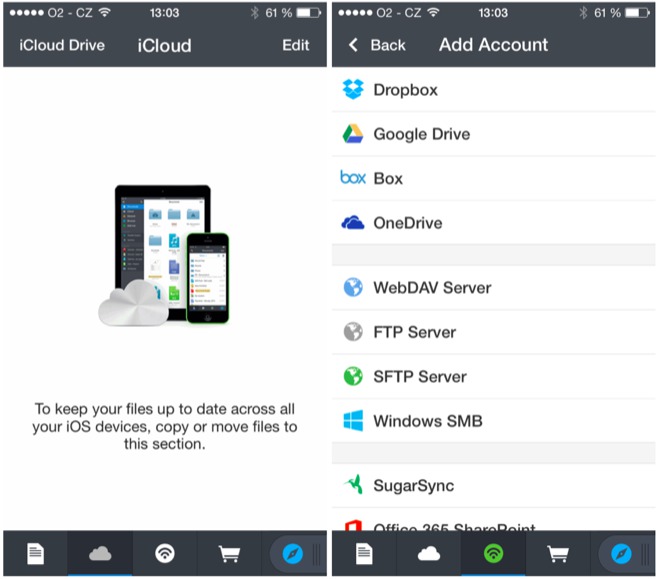Open Documents tab in left screen bottom bar

(x=35, y=553)
